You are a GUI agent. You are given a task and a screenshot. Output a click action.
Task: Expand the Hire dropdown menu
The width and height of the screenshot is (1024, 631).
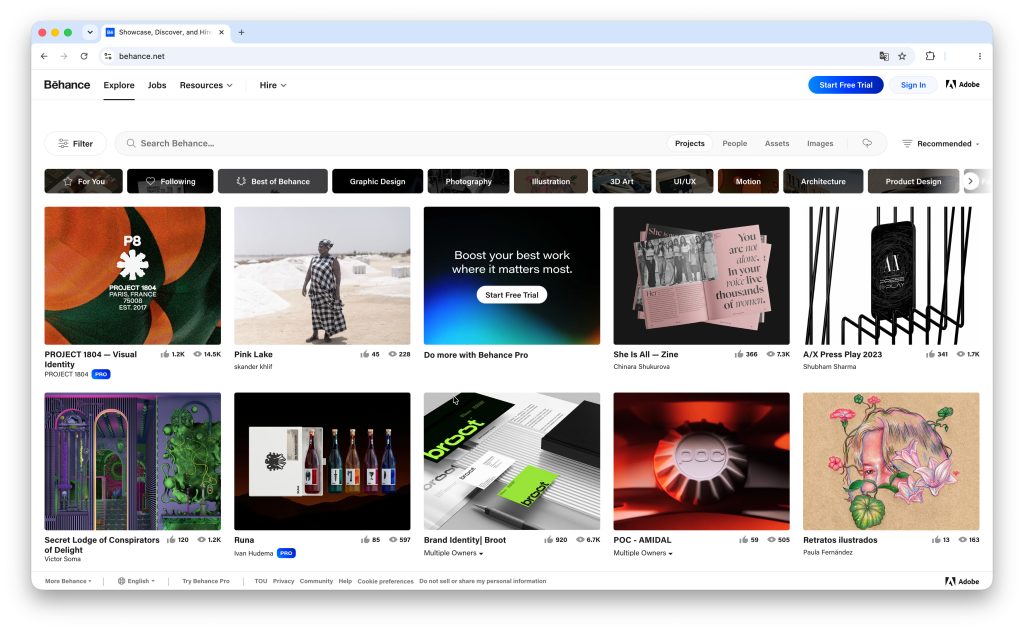pos(273,85)
